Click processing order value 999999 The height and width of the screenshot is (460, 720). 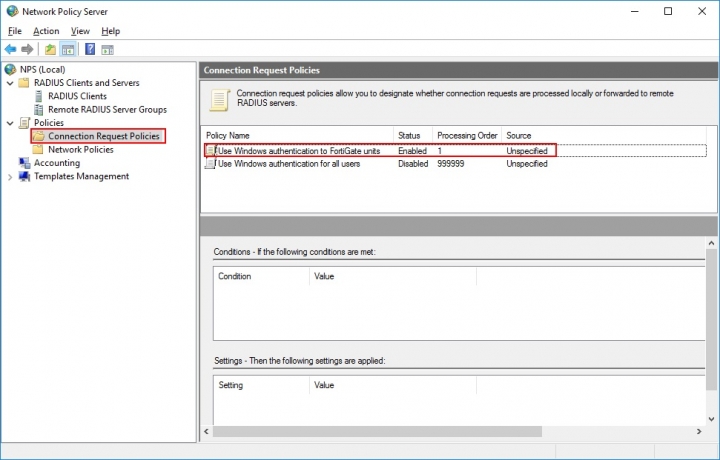pos(450,163)
